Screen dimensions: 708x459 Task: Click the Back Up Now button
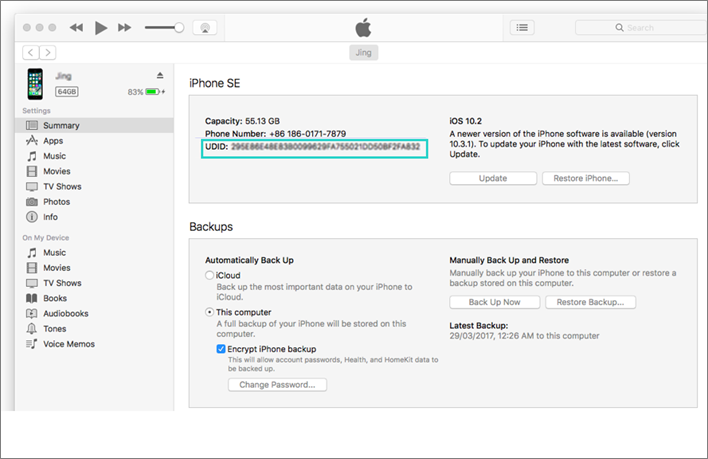pos(494,302)
